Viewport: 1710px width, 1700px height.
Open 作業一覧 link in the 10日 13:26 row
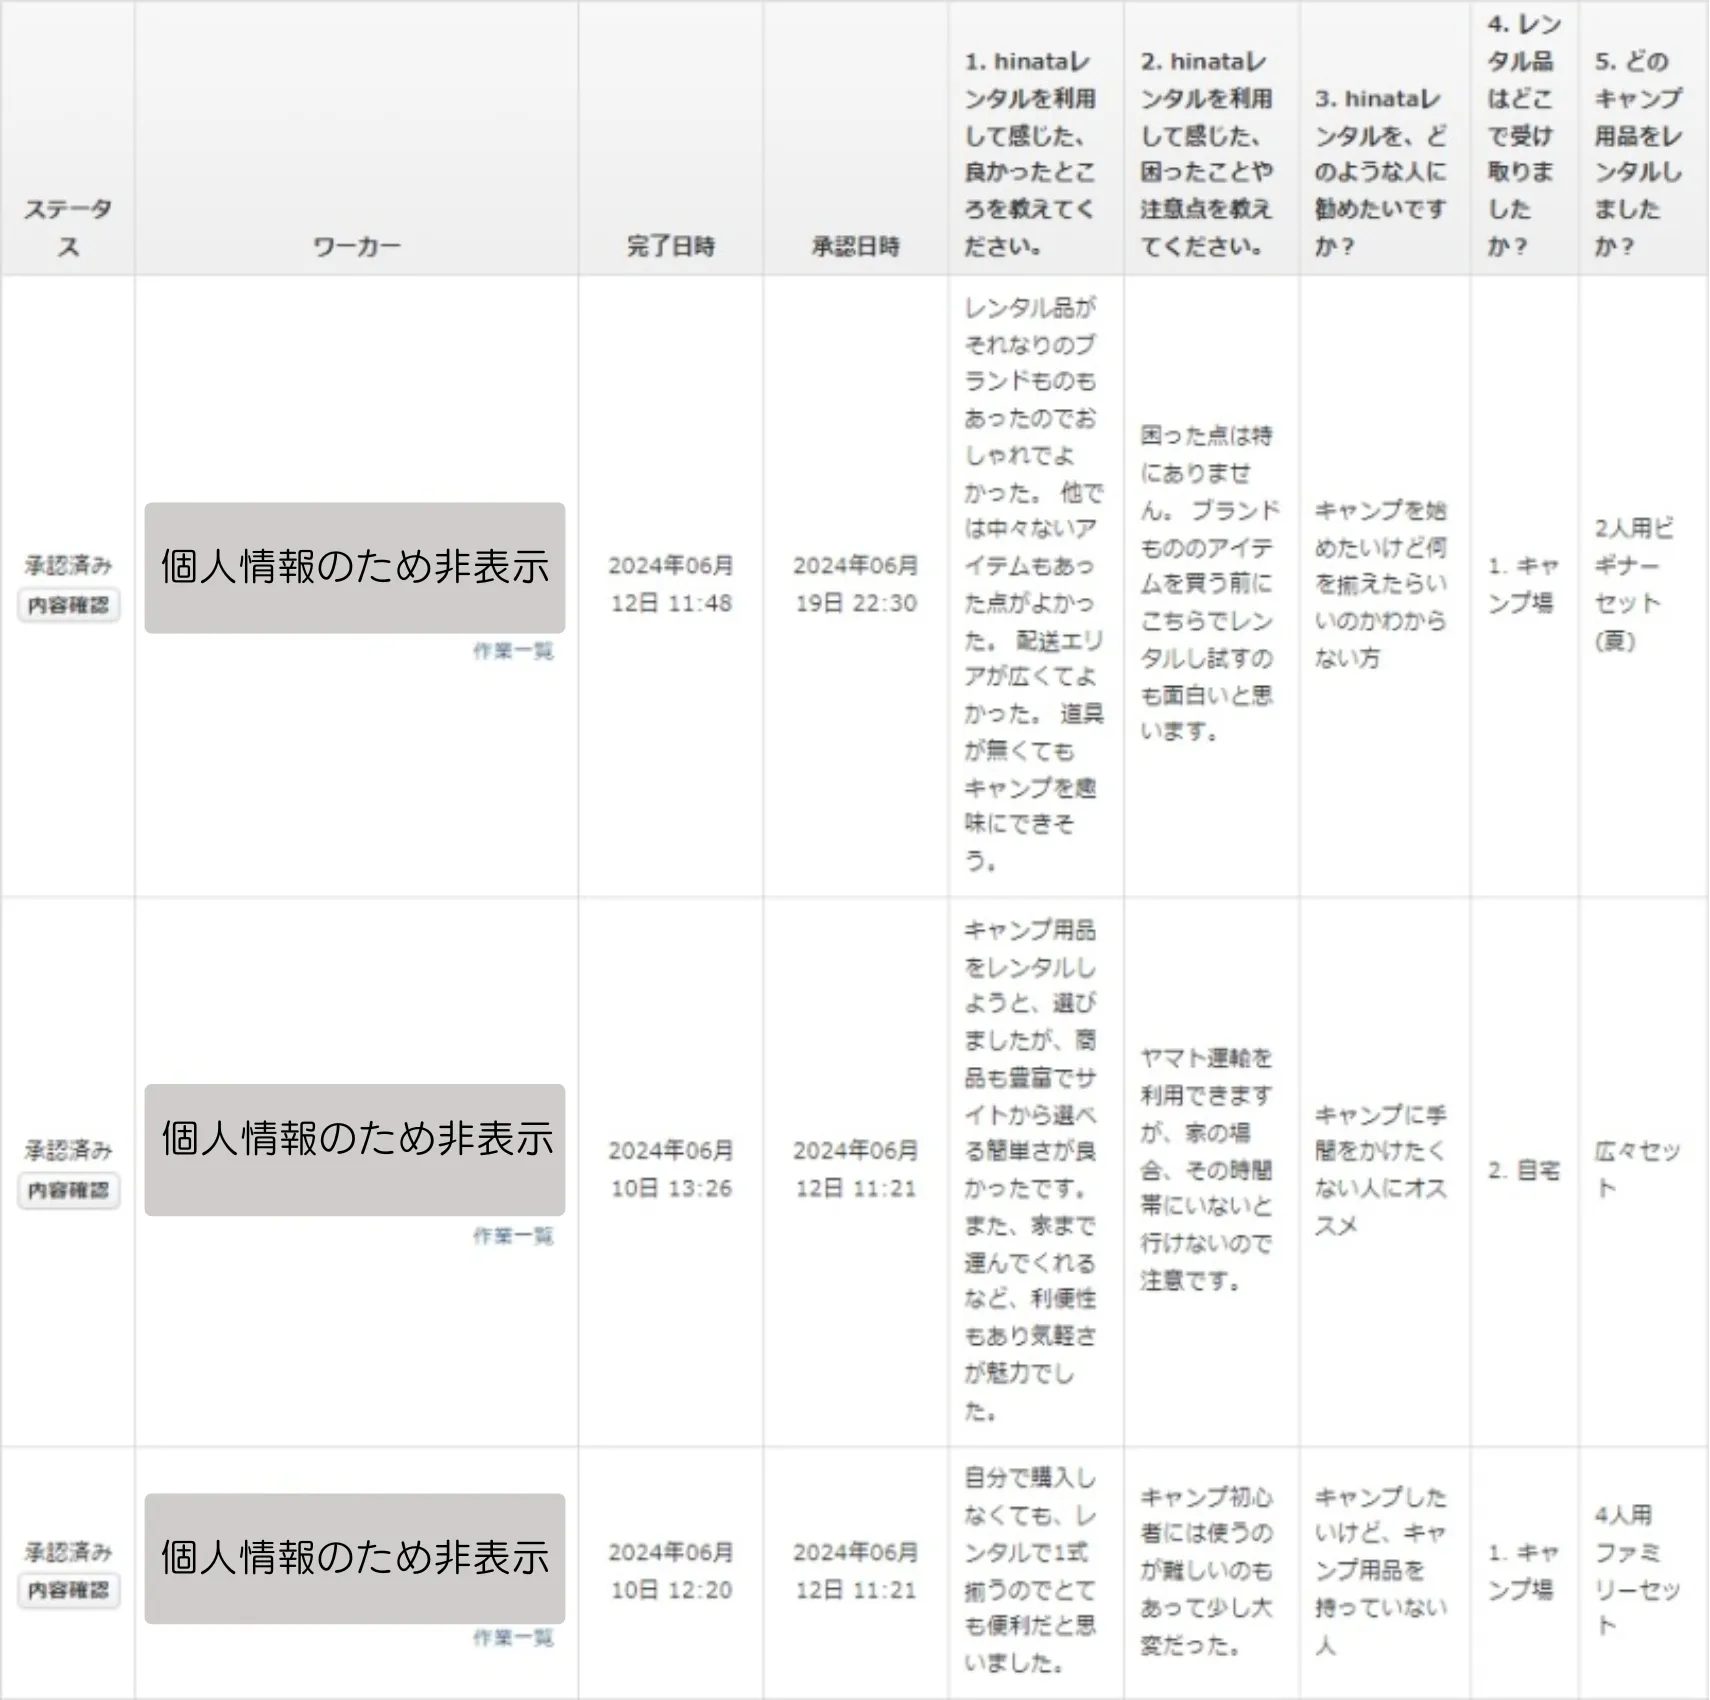point(513,1236)
